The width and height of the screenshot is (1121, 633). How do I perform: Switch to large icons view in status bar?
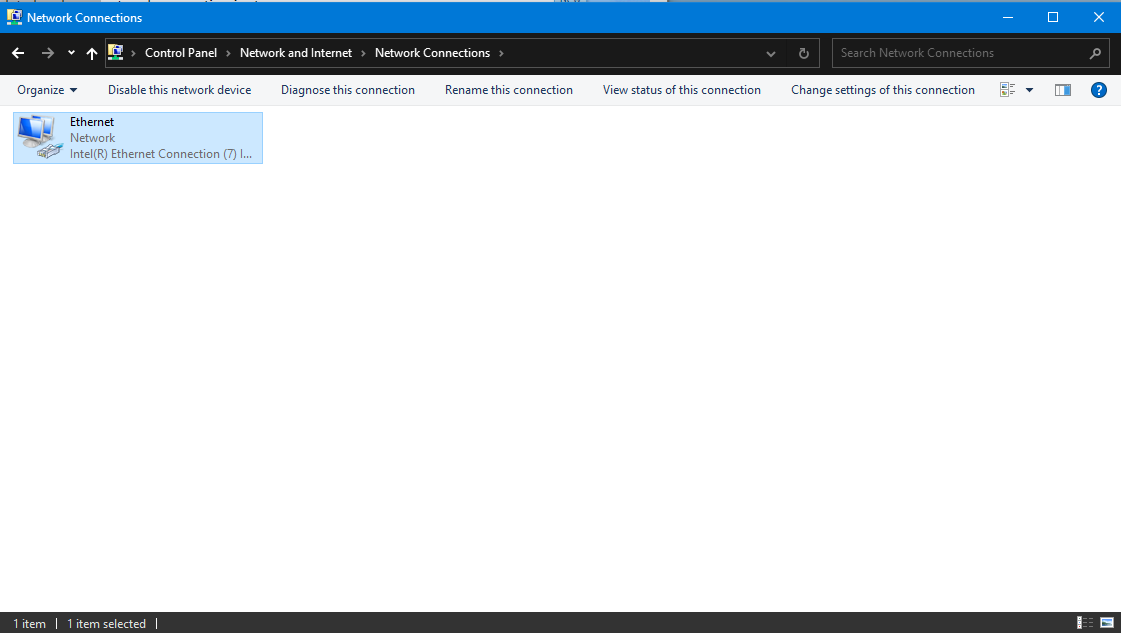pyautogui.click(x=1107, y=623)
